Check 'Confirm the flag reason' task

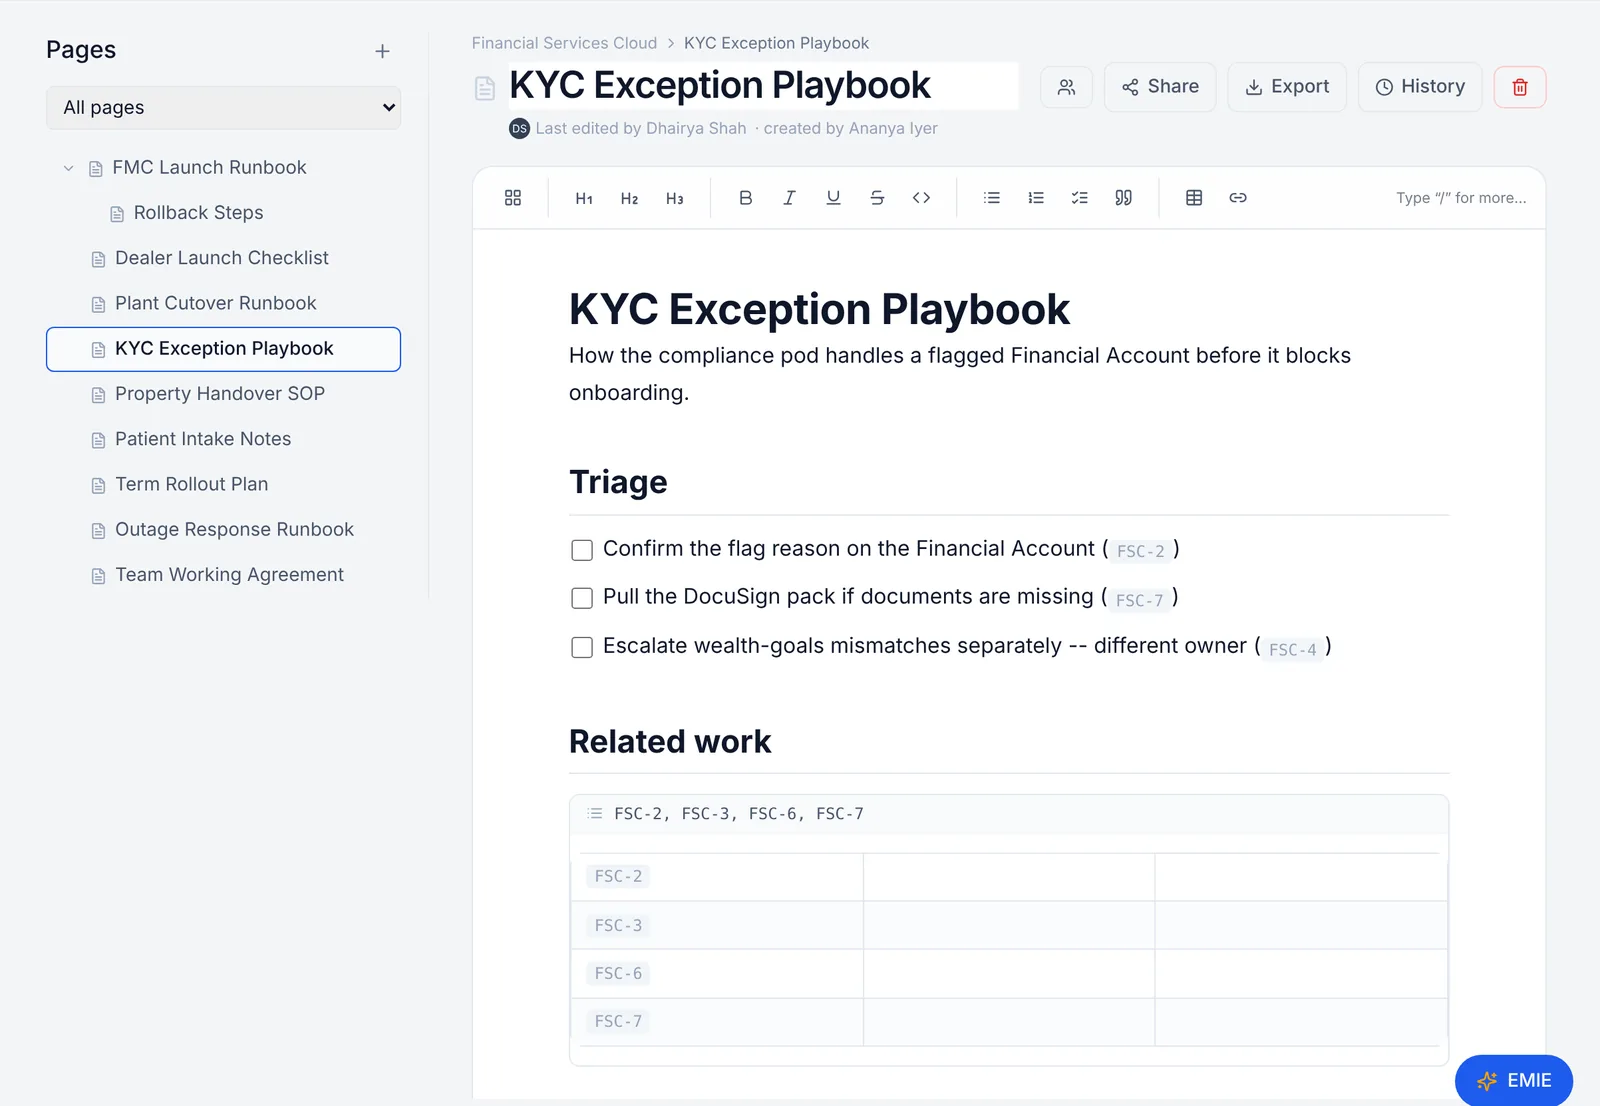582,550
